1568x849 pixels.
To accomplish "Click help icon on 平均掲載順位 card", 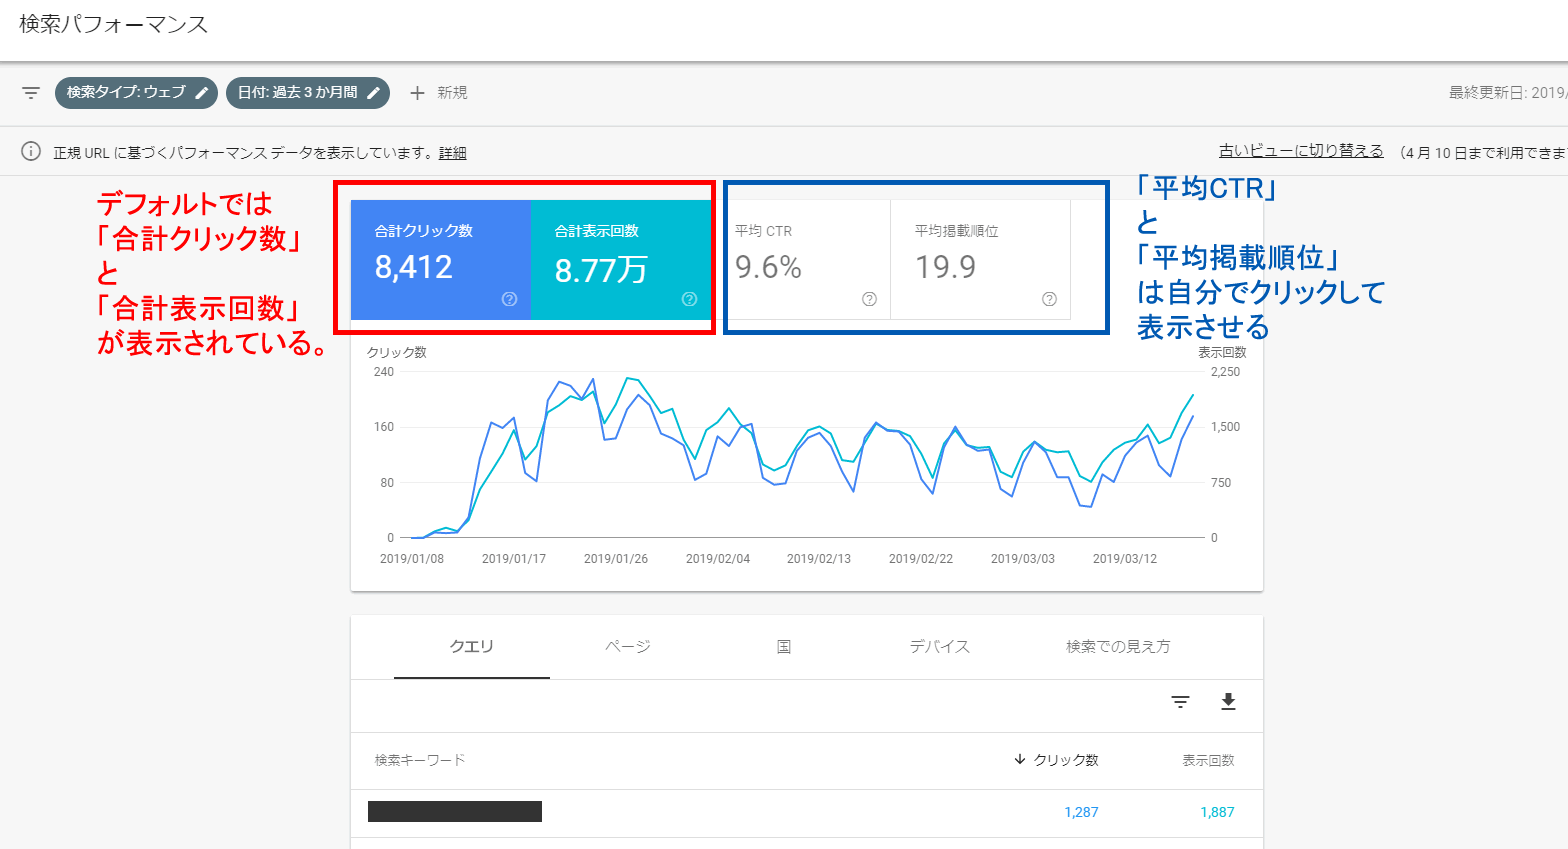I will click(x=1049, y=299).
